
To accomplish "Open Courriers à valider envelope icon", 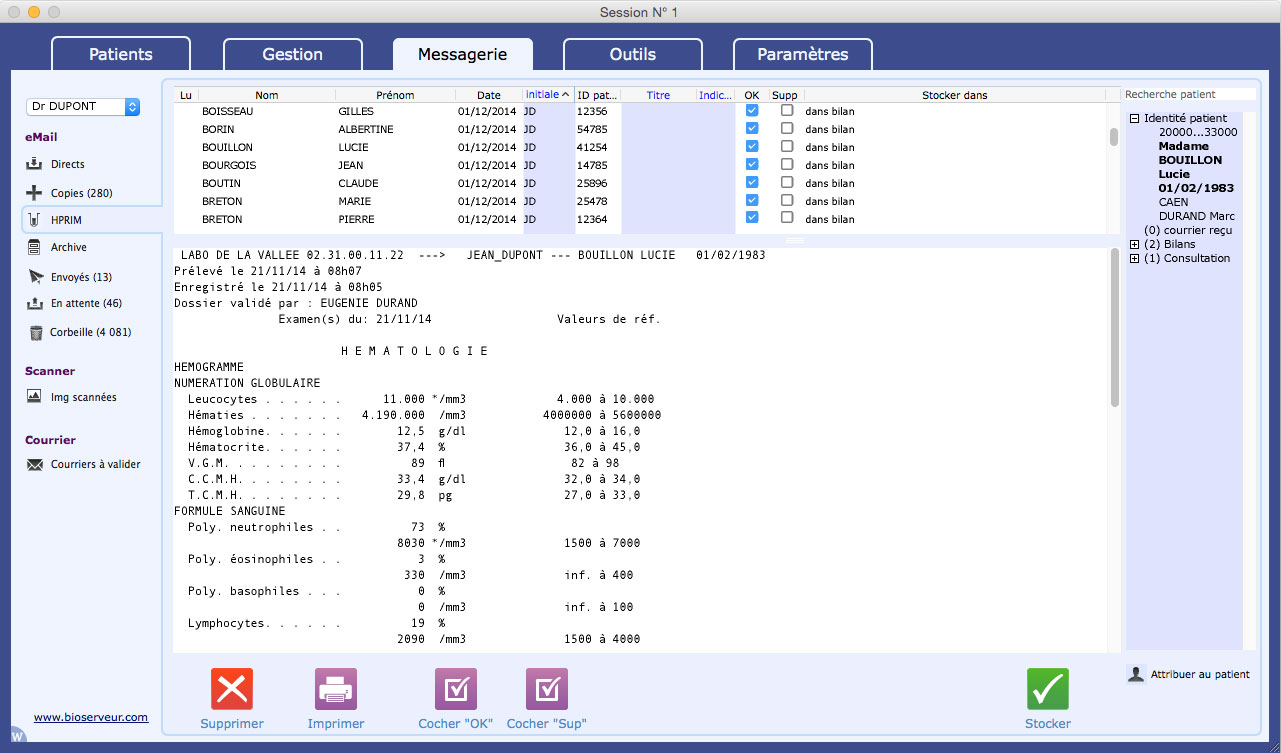I will pos(34,464).
